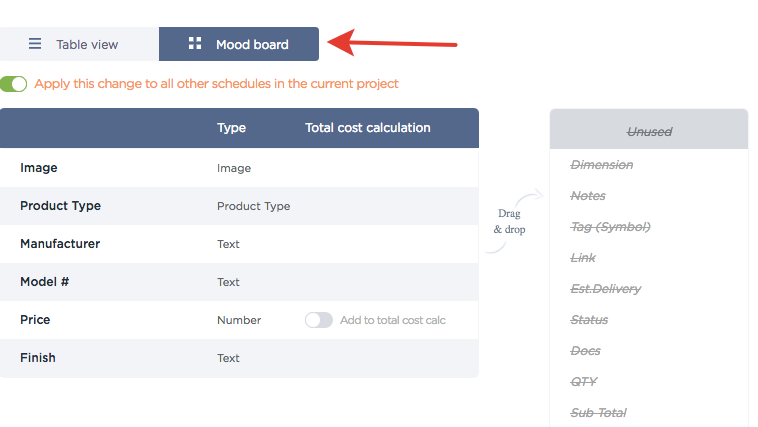The image size is (758, 427).
Task: Select the unused Status field
Action: pos(589,320)
